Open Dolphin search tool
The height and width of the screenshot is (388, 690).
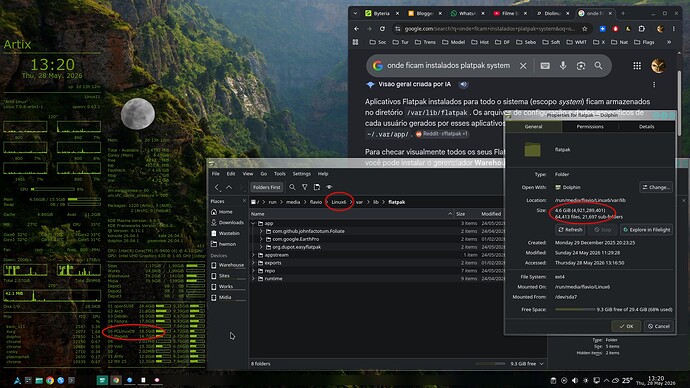pyautogui.click(x=292, y=187)
